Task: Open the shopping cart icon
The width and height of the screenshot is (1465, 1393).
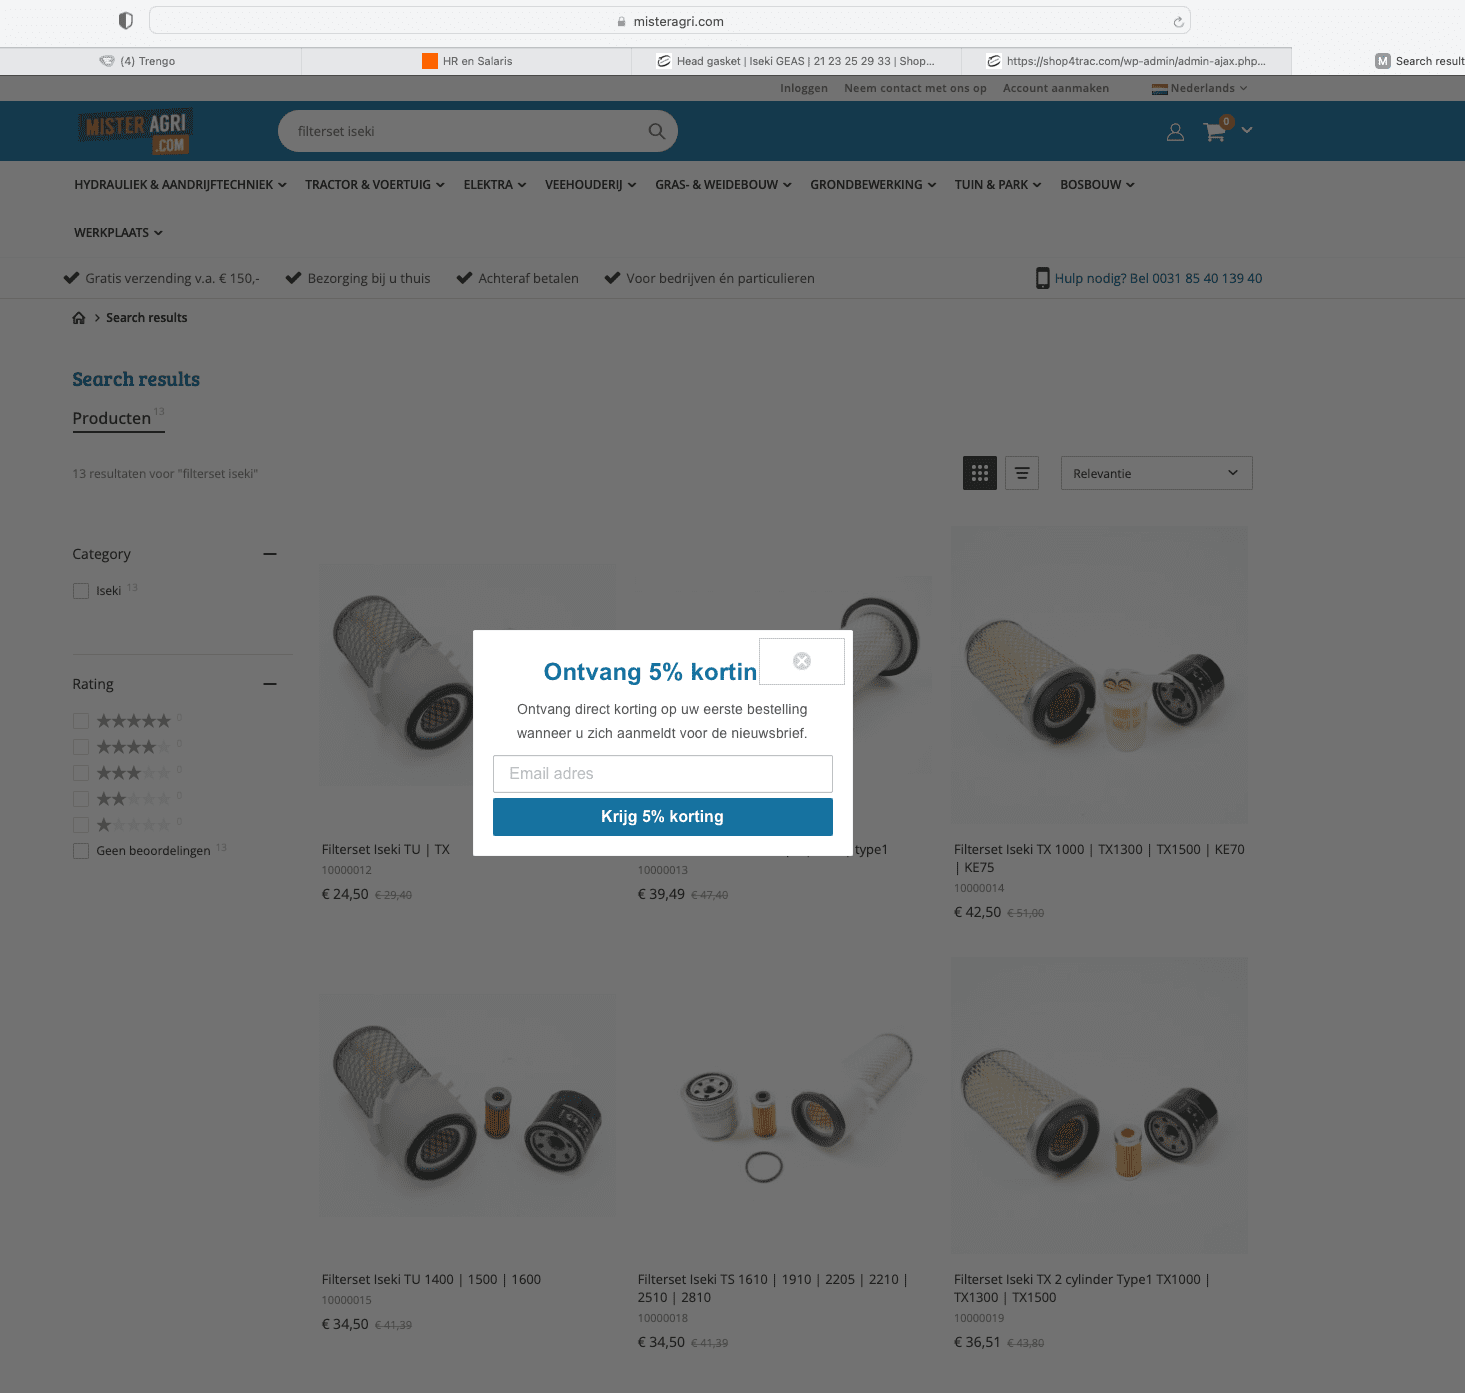Action: pos(1215,131)
